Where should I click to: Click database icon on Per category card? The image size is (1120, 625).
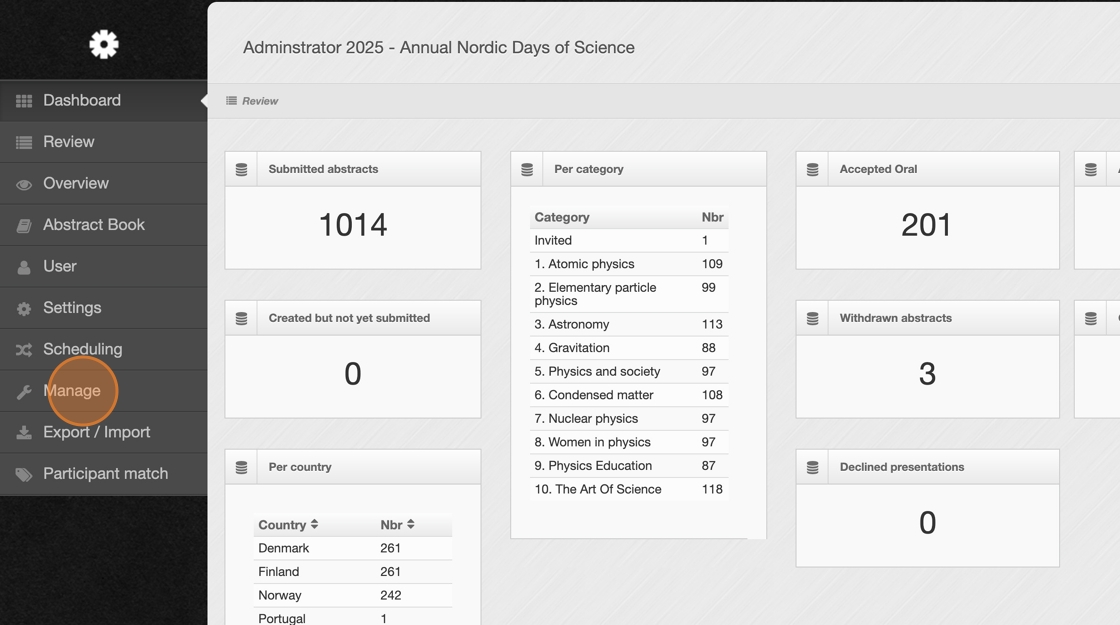coord(527,169)
